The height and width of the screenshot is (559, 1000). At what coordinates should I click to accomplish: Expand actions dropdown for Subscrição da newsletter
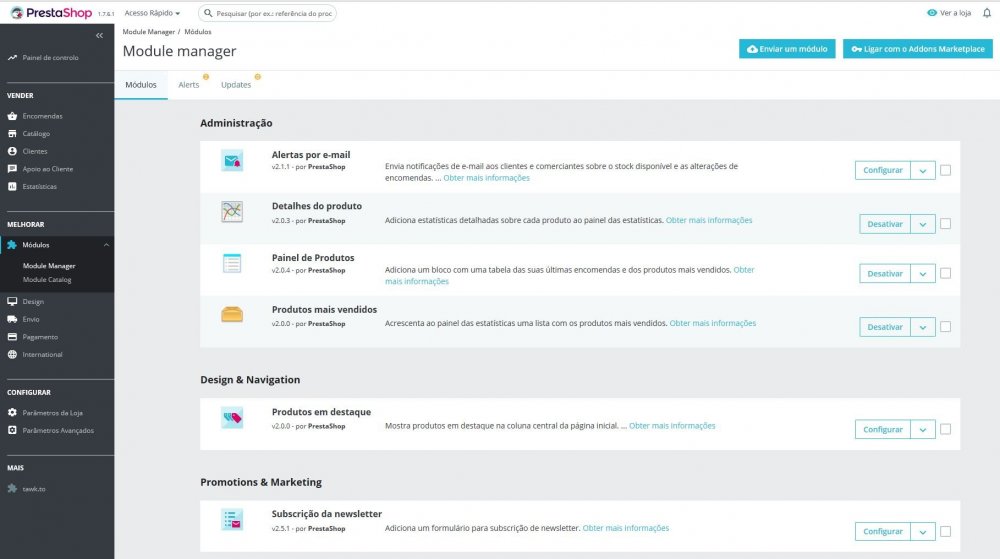tap(923, 532)
